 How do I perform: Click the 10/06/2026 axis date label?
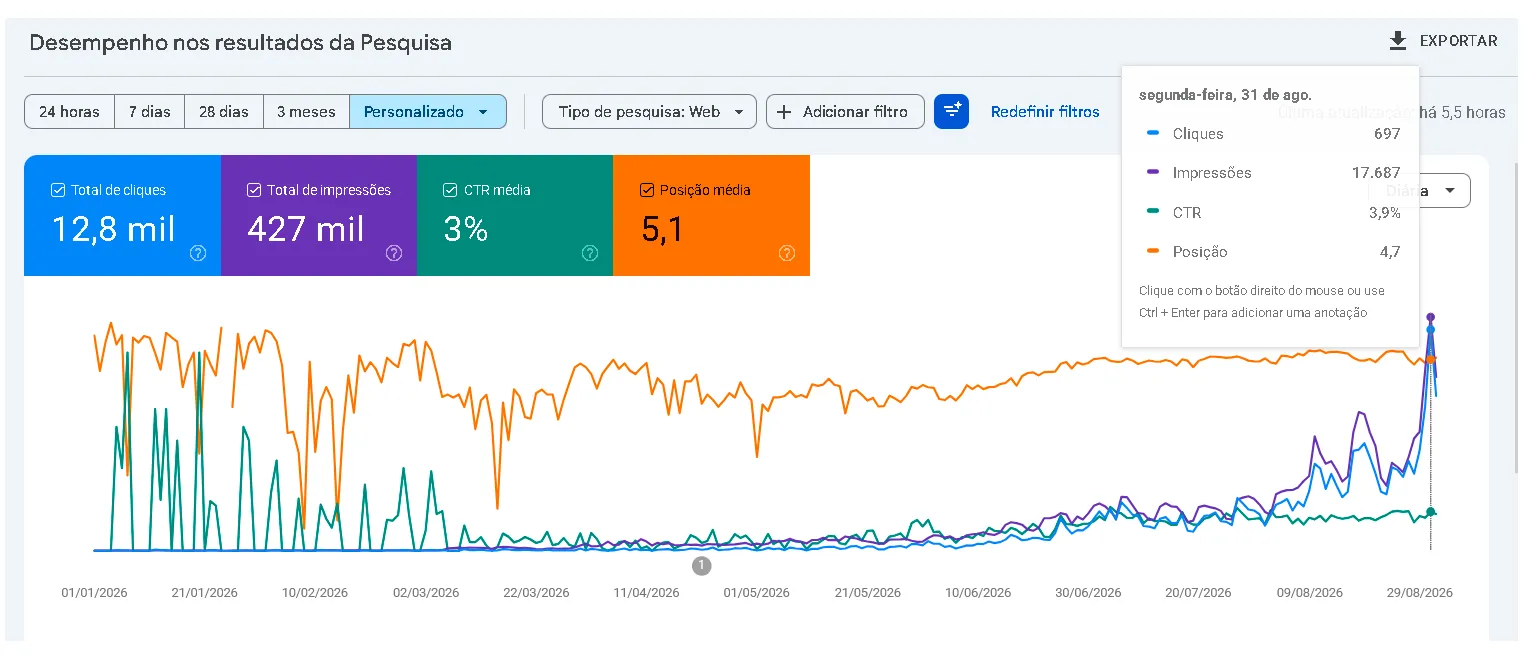pyautogui.click(x=978, y=593)
